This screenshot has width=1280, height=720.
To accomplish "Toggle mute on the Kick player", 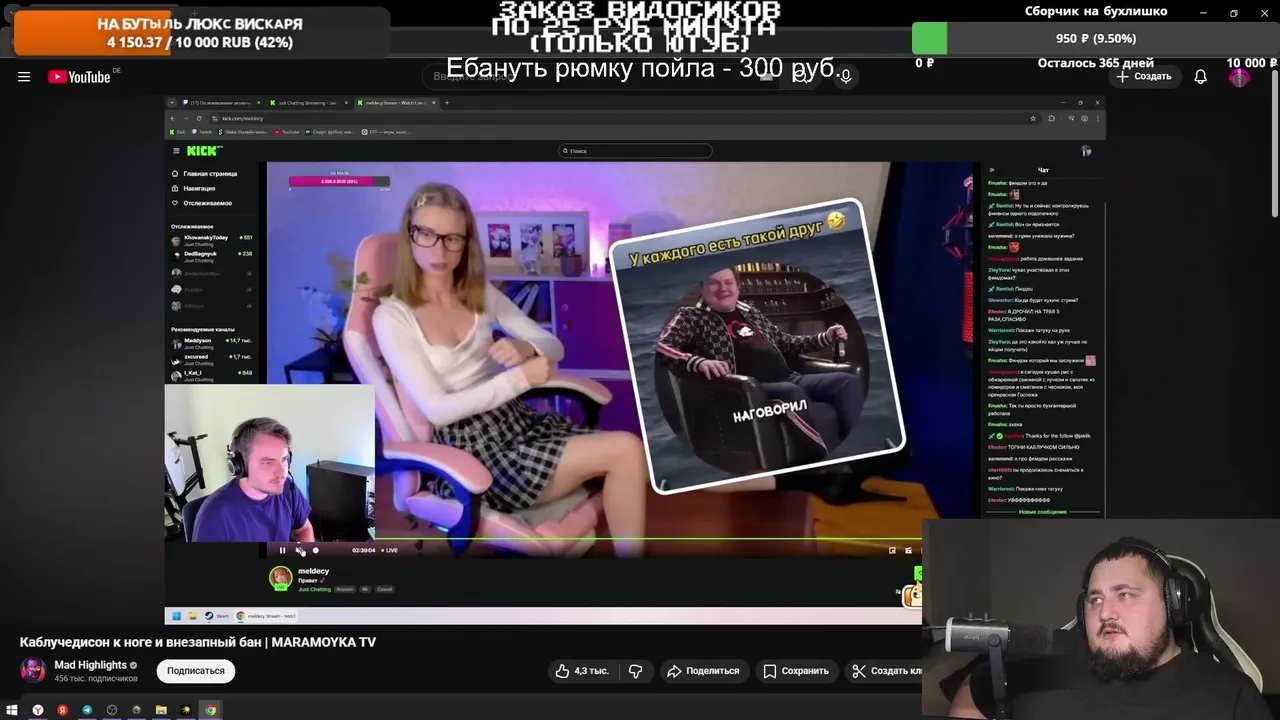I will (299, 550).
